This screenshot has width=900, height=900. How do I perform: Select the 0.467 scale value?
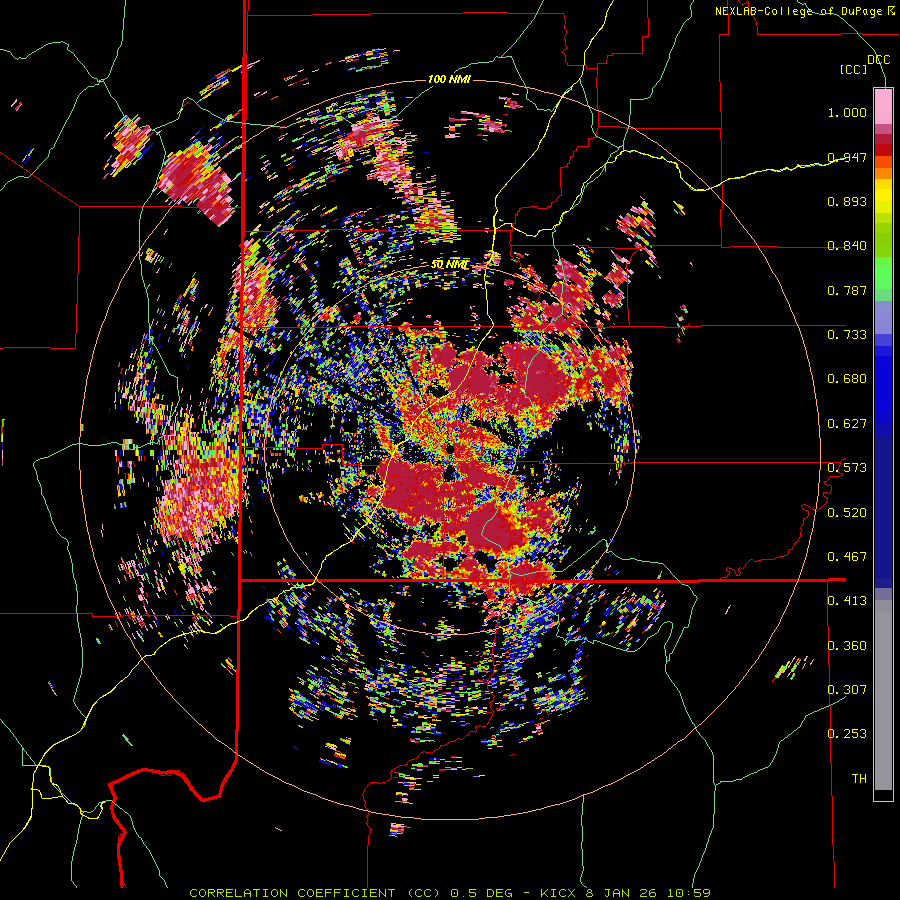tap(847, 557)
